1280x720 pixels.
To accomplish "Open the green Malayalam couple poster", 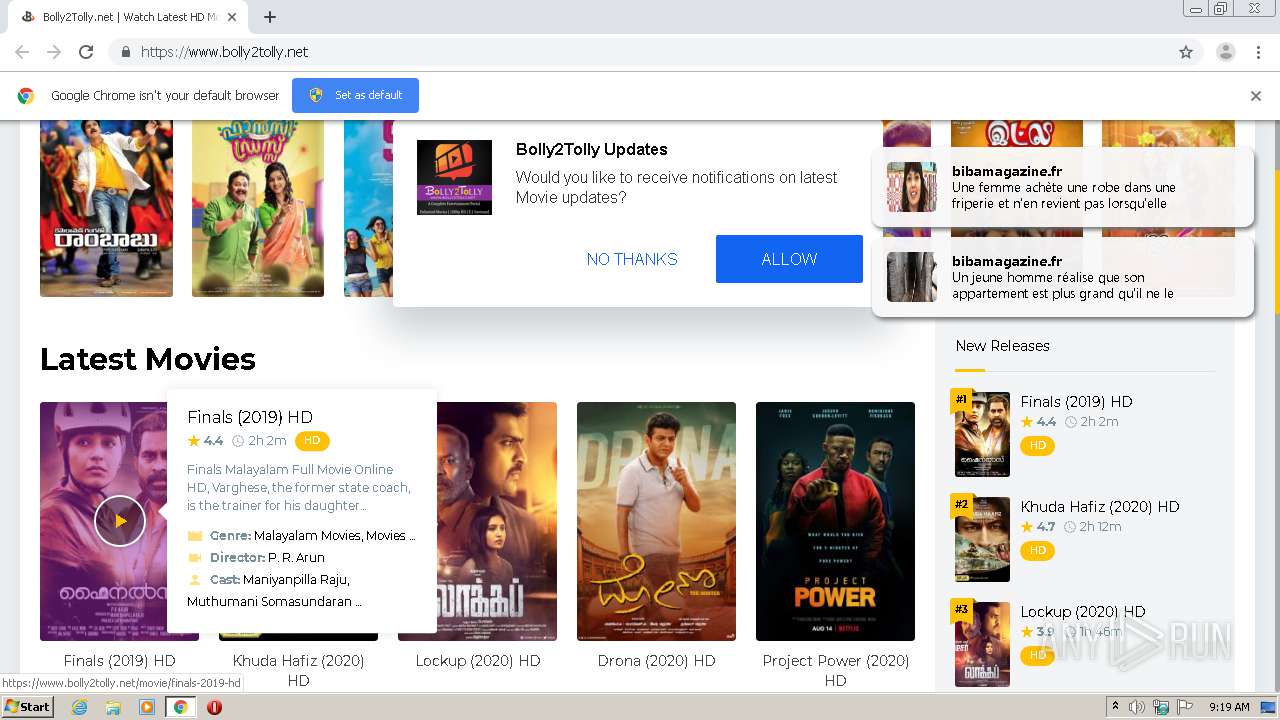I will coord(258,208).
